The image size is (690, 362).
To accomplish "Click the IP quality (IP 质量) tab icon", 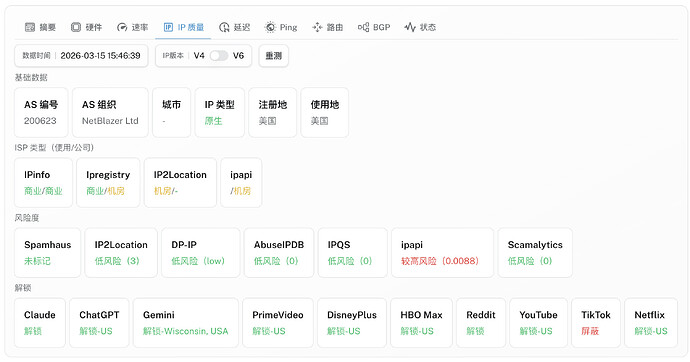I will 168,27.
